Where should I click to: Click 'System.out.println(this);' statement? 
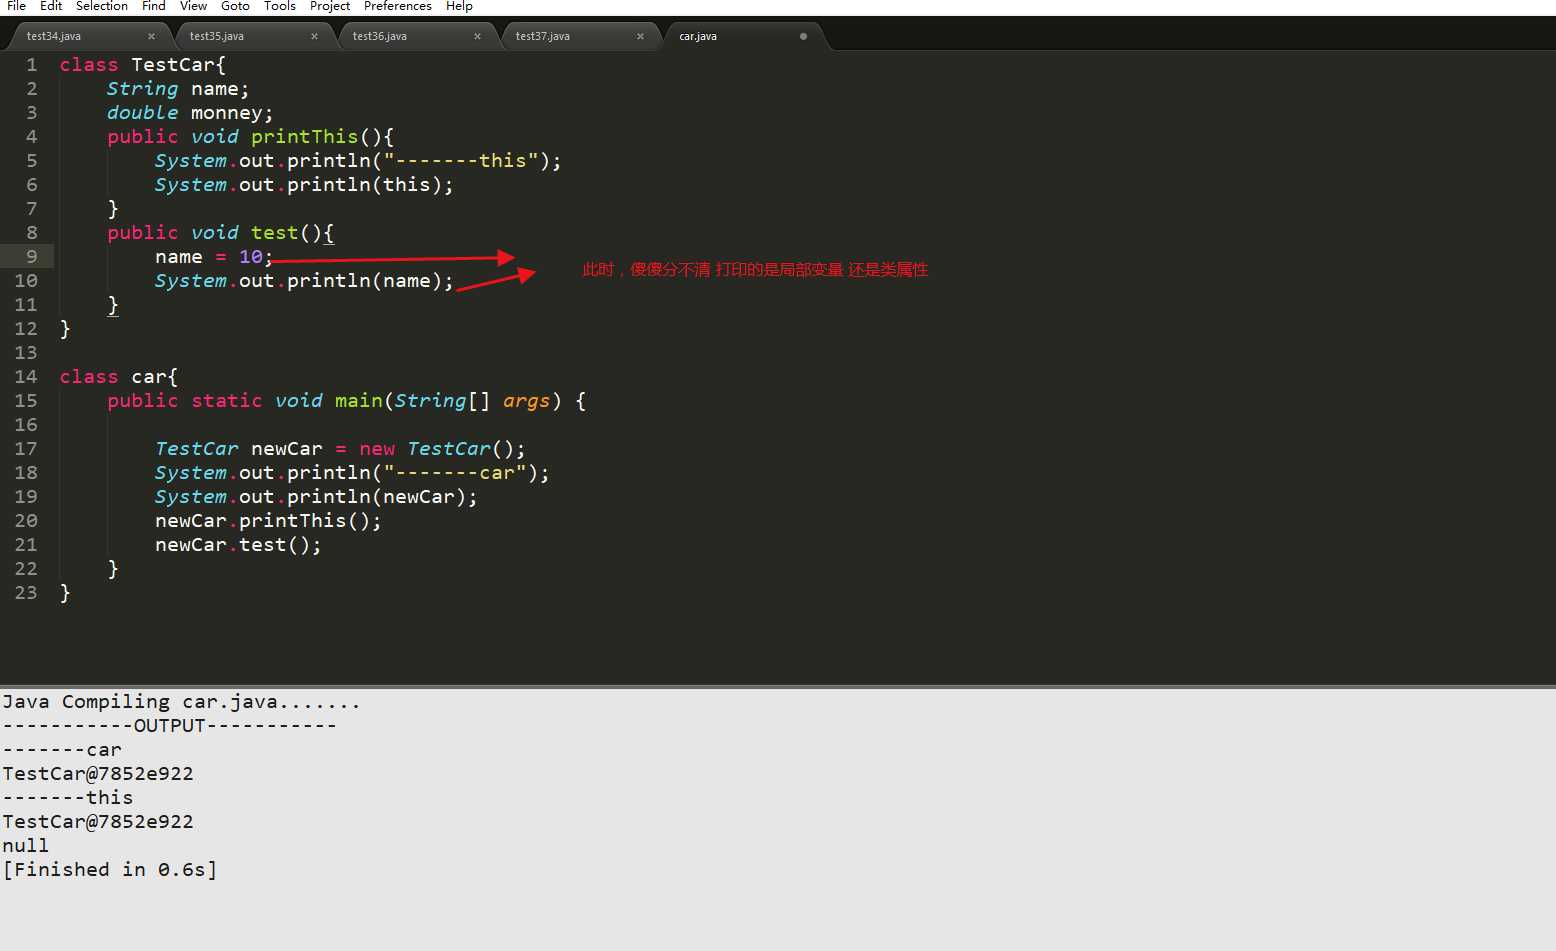304,184
